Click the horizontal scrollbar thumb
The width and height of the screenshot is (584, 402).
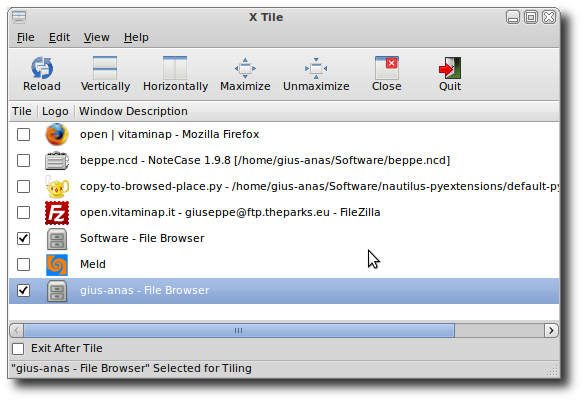point(239,330)
